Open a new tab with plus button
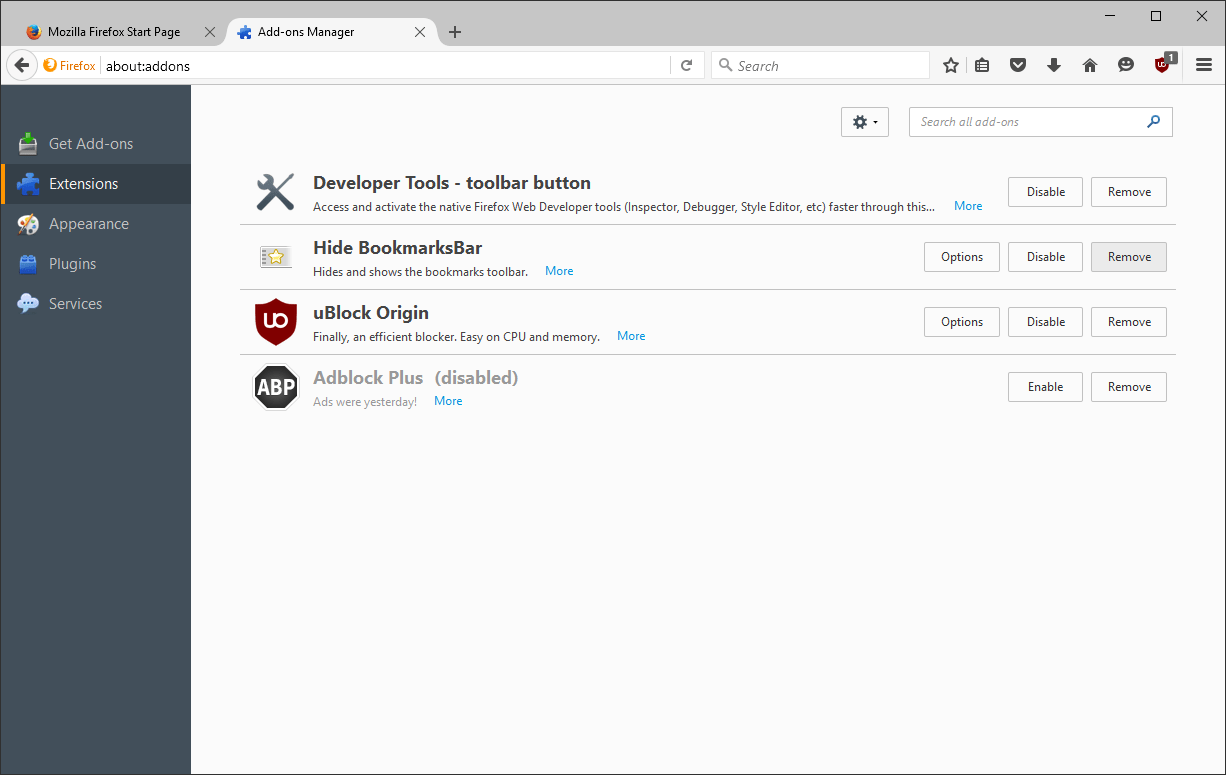 [x=455, y=32]
